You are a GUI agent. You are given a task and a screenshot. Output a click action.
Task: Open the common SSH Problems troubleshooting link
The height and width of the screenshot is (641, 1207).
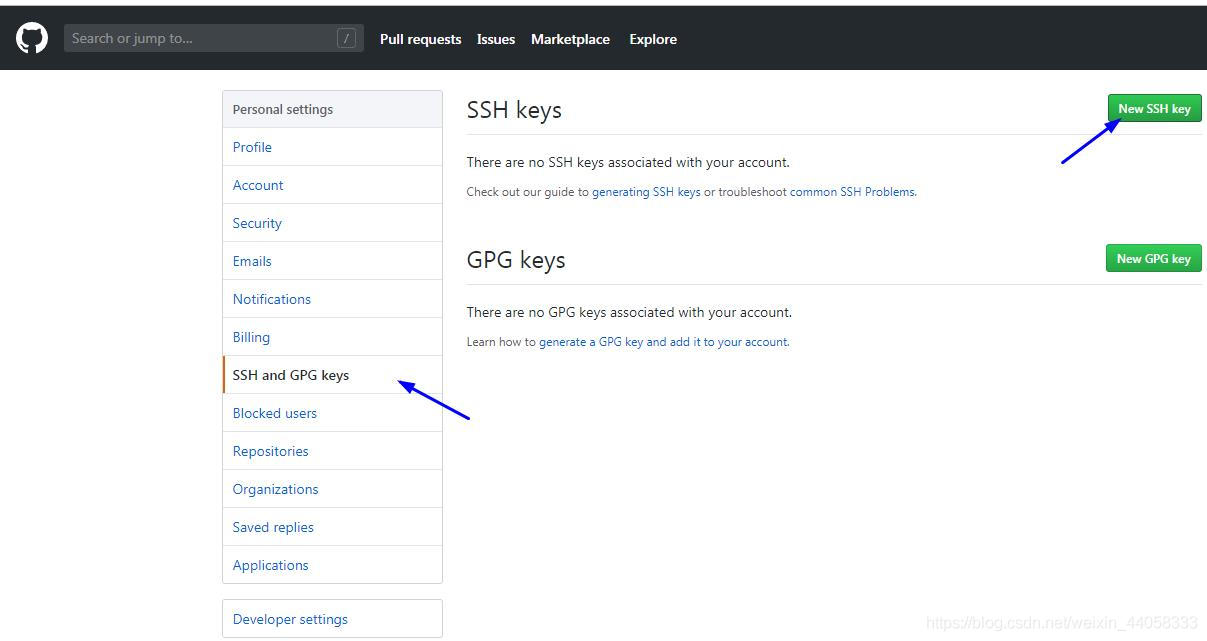point(851,191)
